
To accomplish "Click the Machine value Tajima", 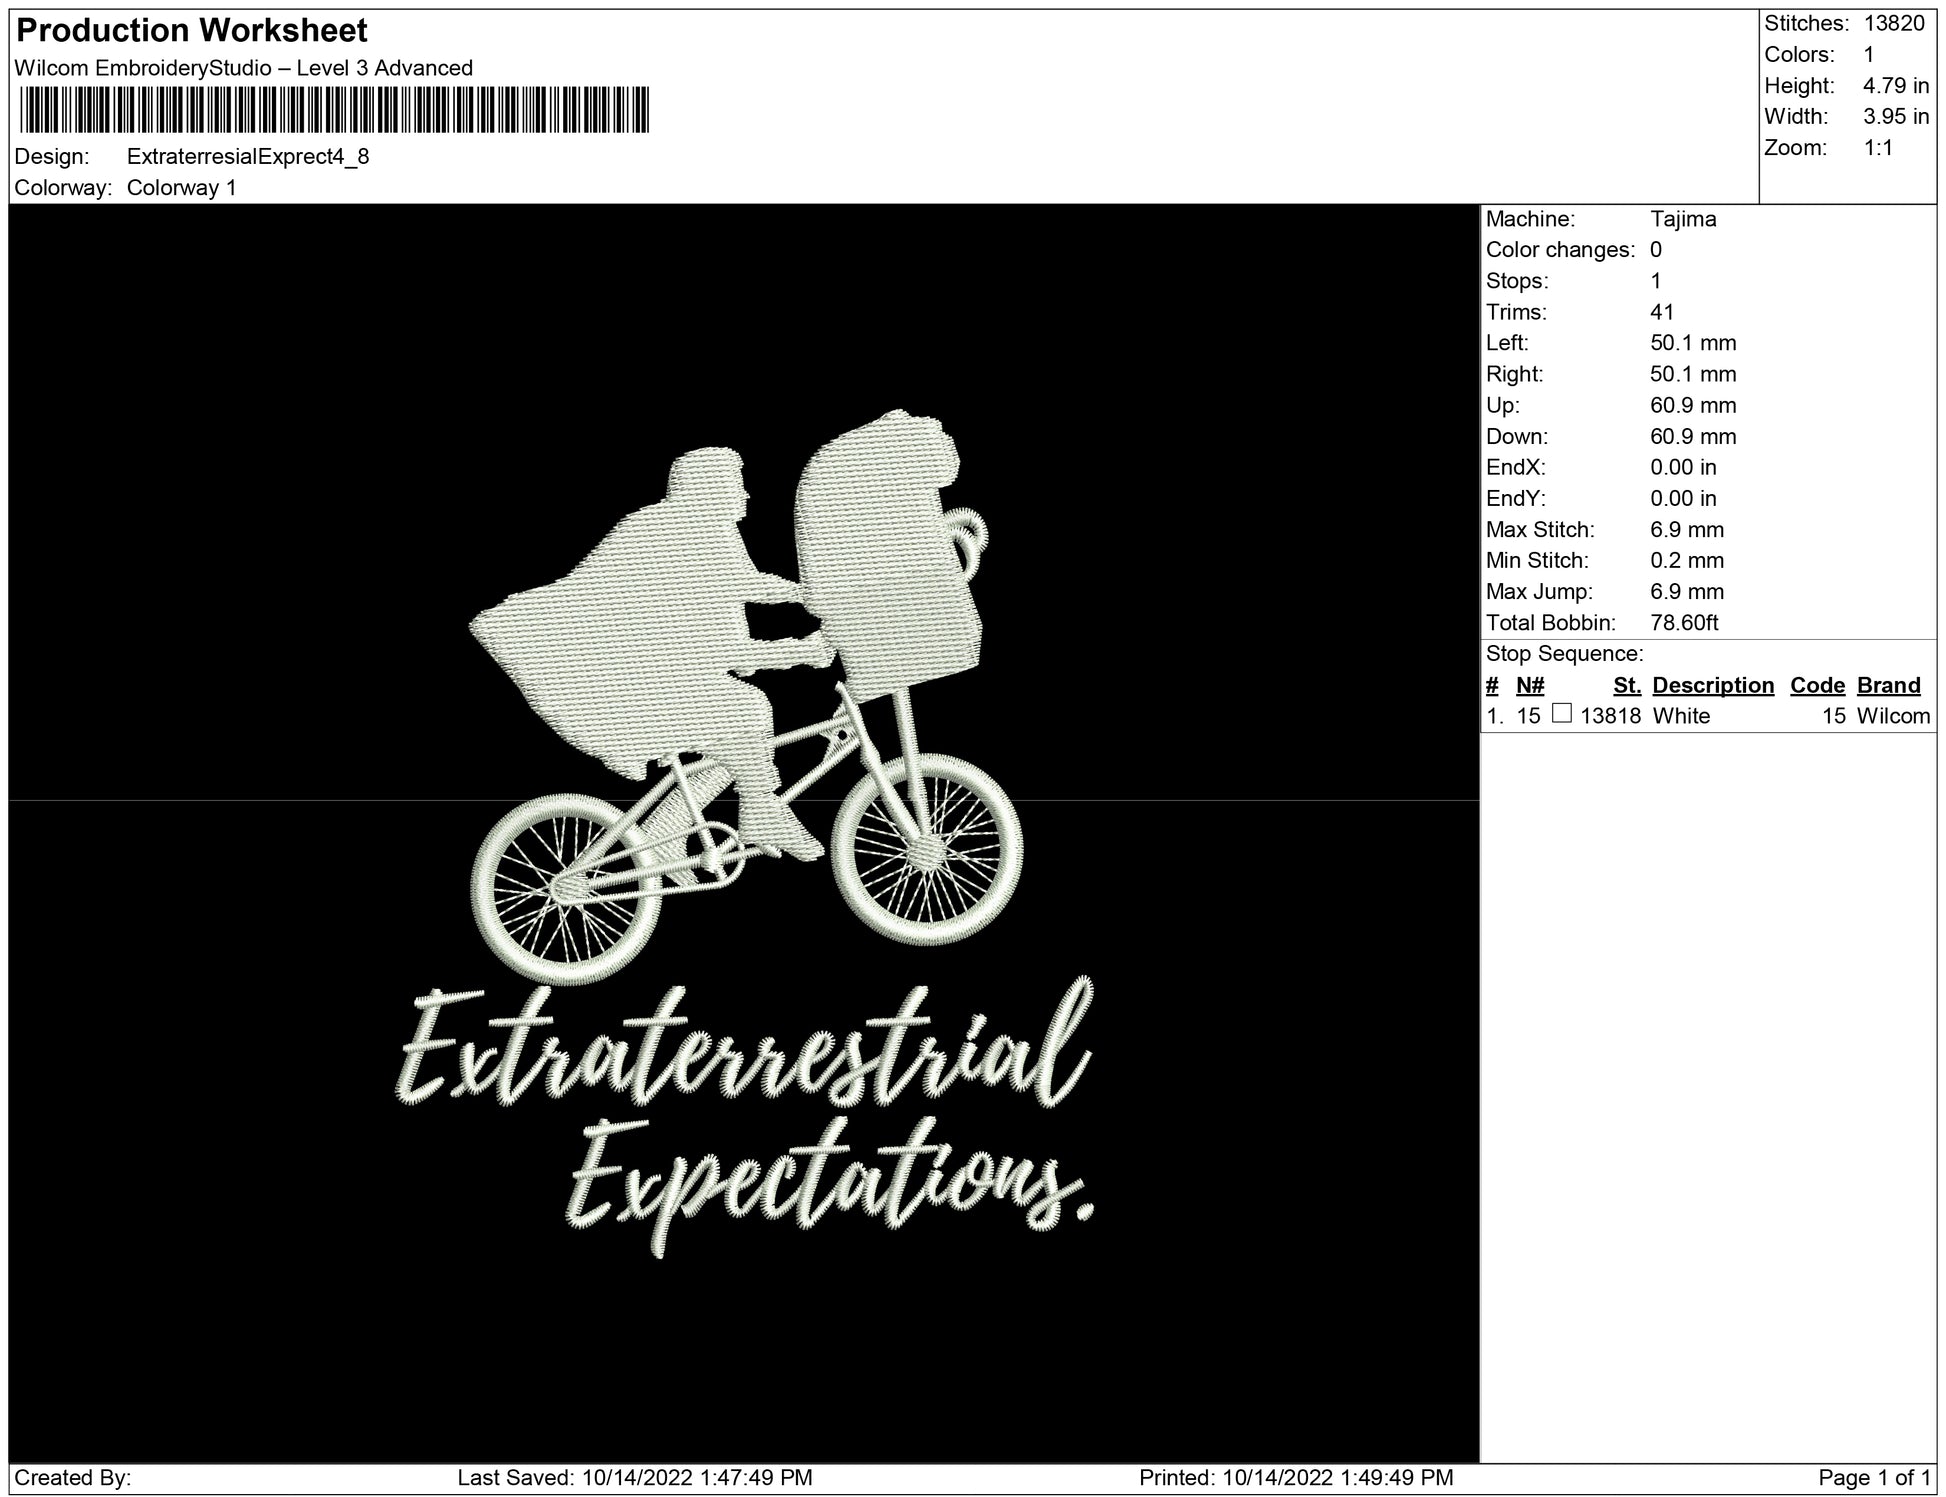I will 1683,219.
